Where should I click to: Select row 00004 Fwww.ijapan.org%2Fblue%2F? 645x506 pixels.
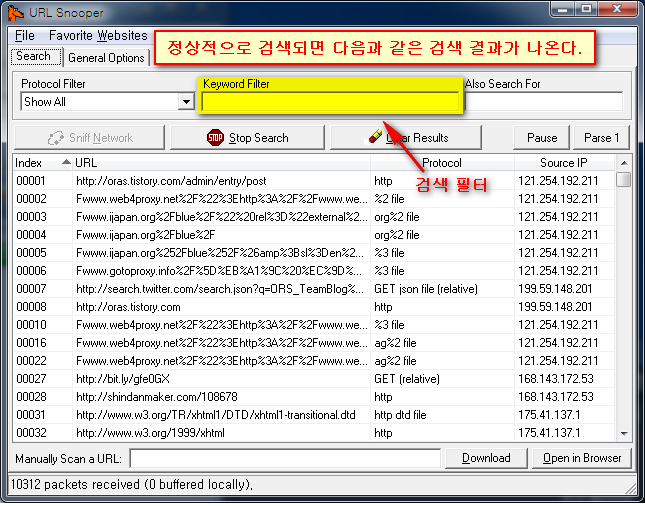(x=315, y=235)
